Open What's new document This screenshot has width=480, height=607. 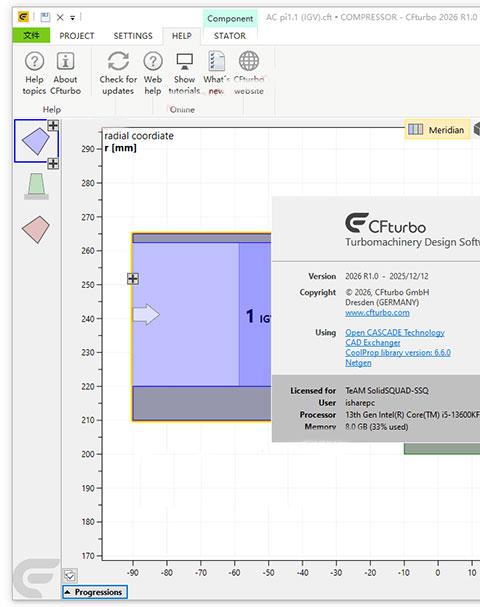216,73
